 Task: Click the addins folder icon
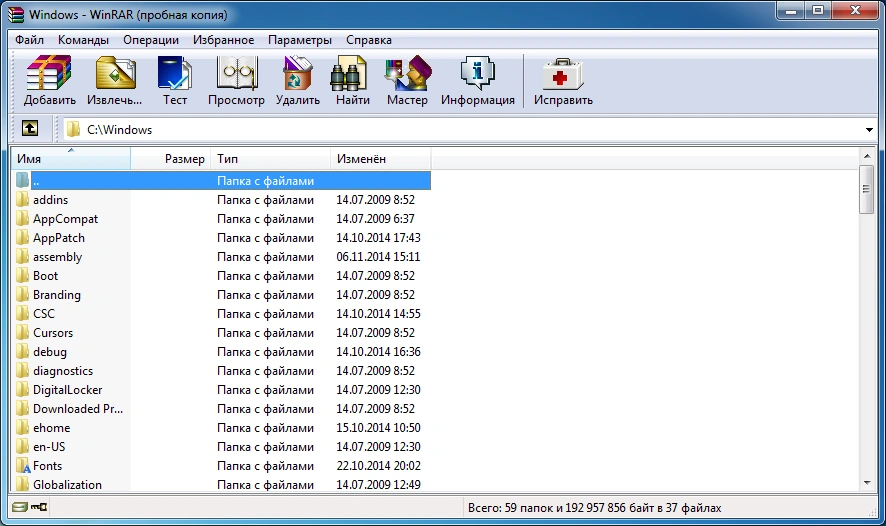tap(22, 199)
